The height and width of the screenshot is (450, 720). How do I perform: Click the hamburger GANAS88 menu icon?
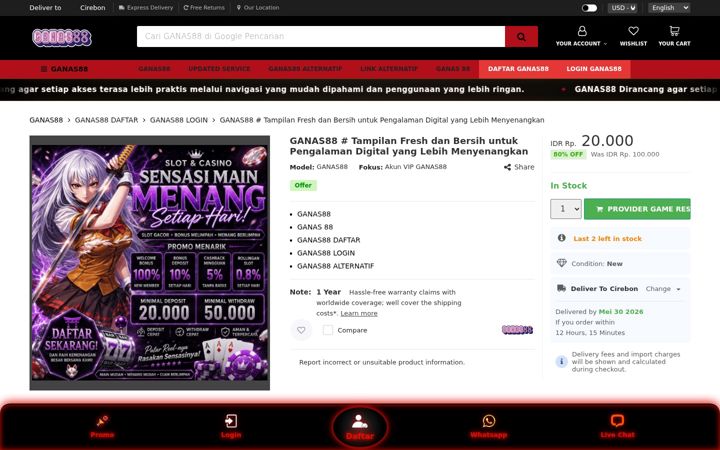click(x=44, y=69)
